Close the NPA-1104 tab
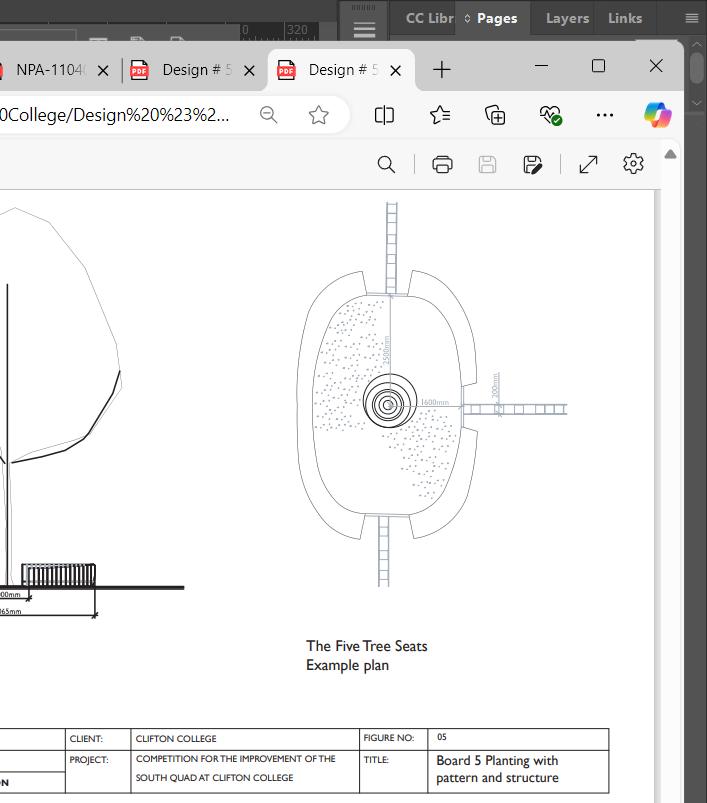The height and width of the screenshot is (803, 707). click(103, 71)
